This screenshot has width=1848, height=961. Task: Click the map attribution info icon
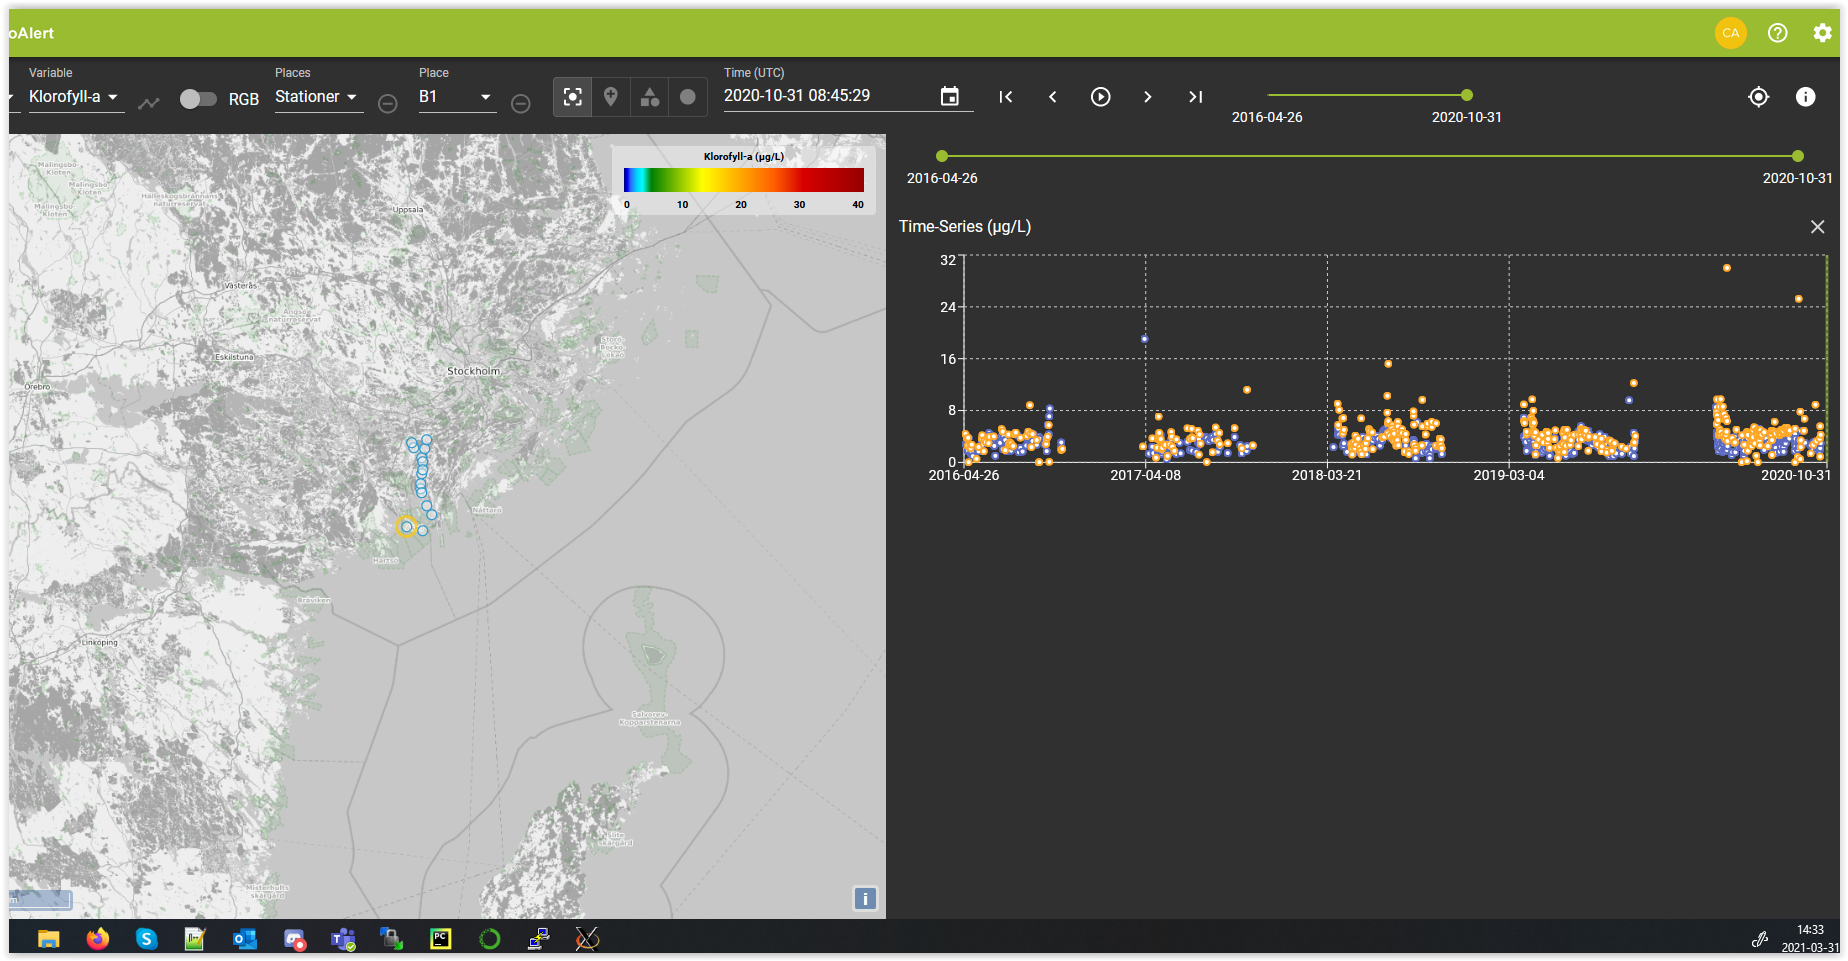click(x=863, y=898)
